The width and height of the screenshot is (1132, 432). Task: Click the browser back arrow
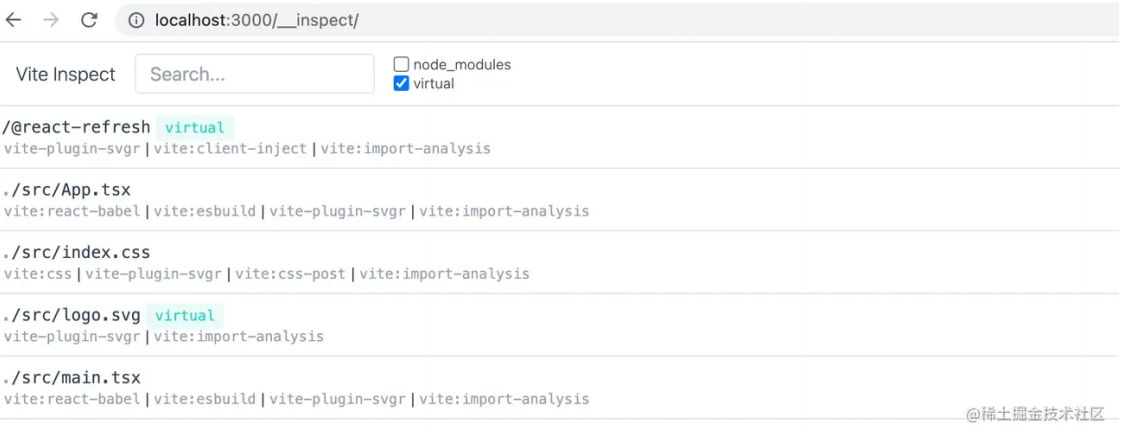tap(14, 20)
